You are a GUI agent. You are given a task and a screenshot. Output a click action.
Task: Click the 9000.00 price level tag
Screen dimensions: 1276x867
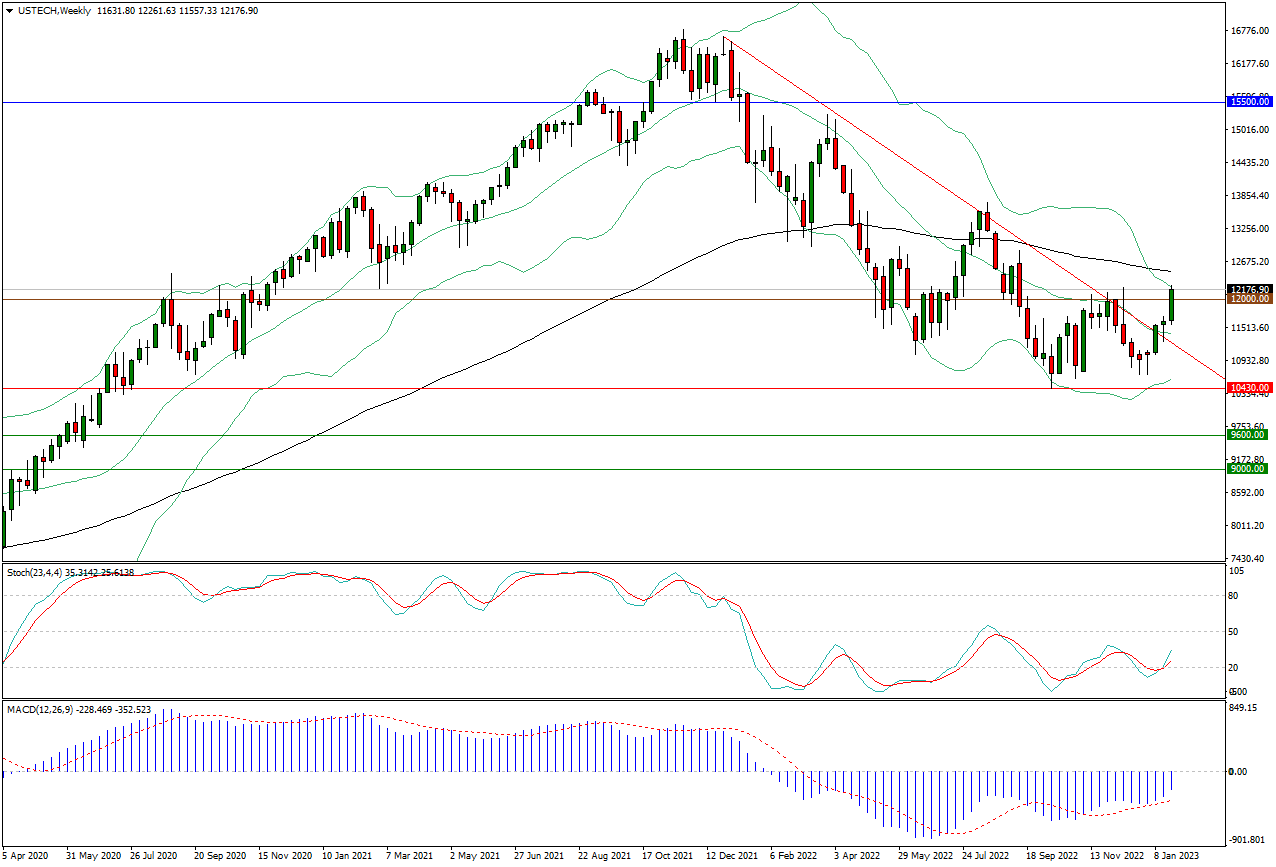(1249, 469)
